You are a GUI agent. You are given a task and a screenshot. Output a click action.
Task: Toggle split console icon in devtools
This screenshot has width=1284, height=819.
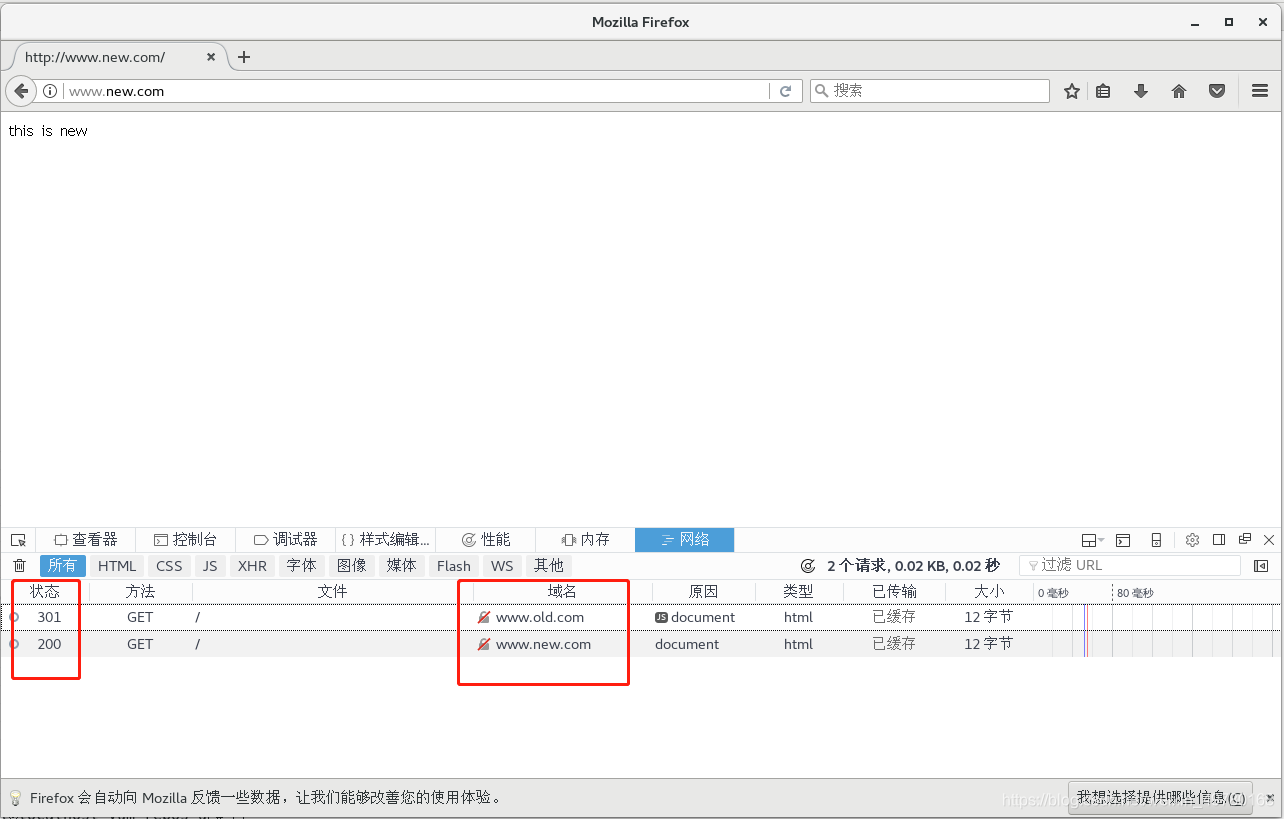click(x=1123, y=540)
